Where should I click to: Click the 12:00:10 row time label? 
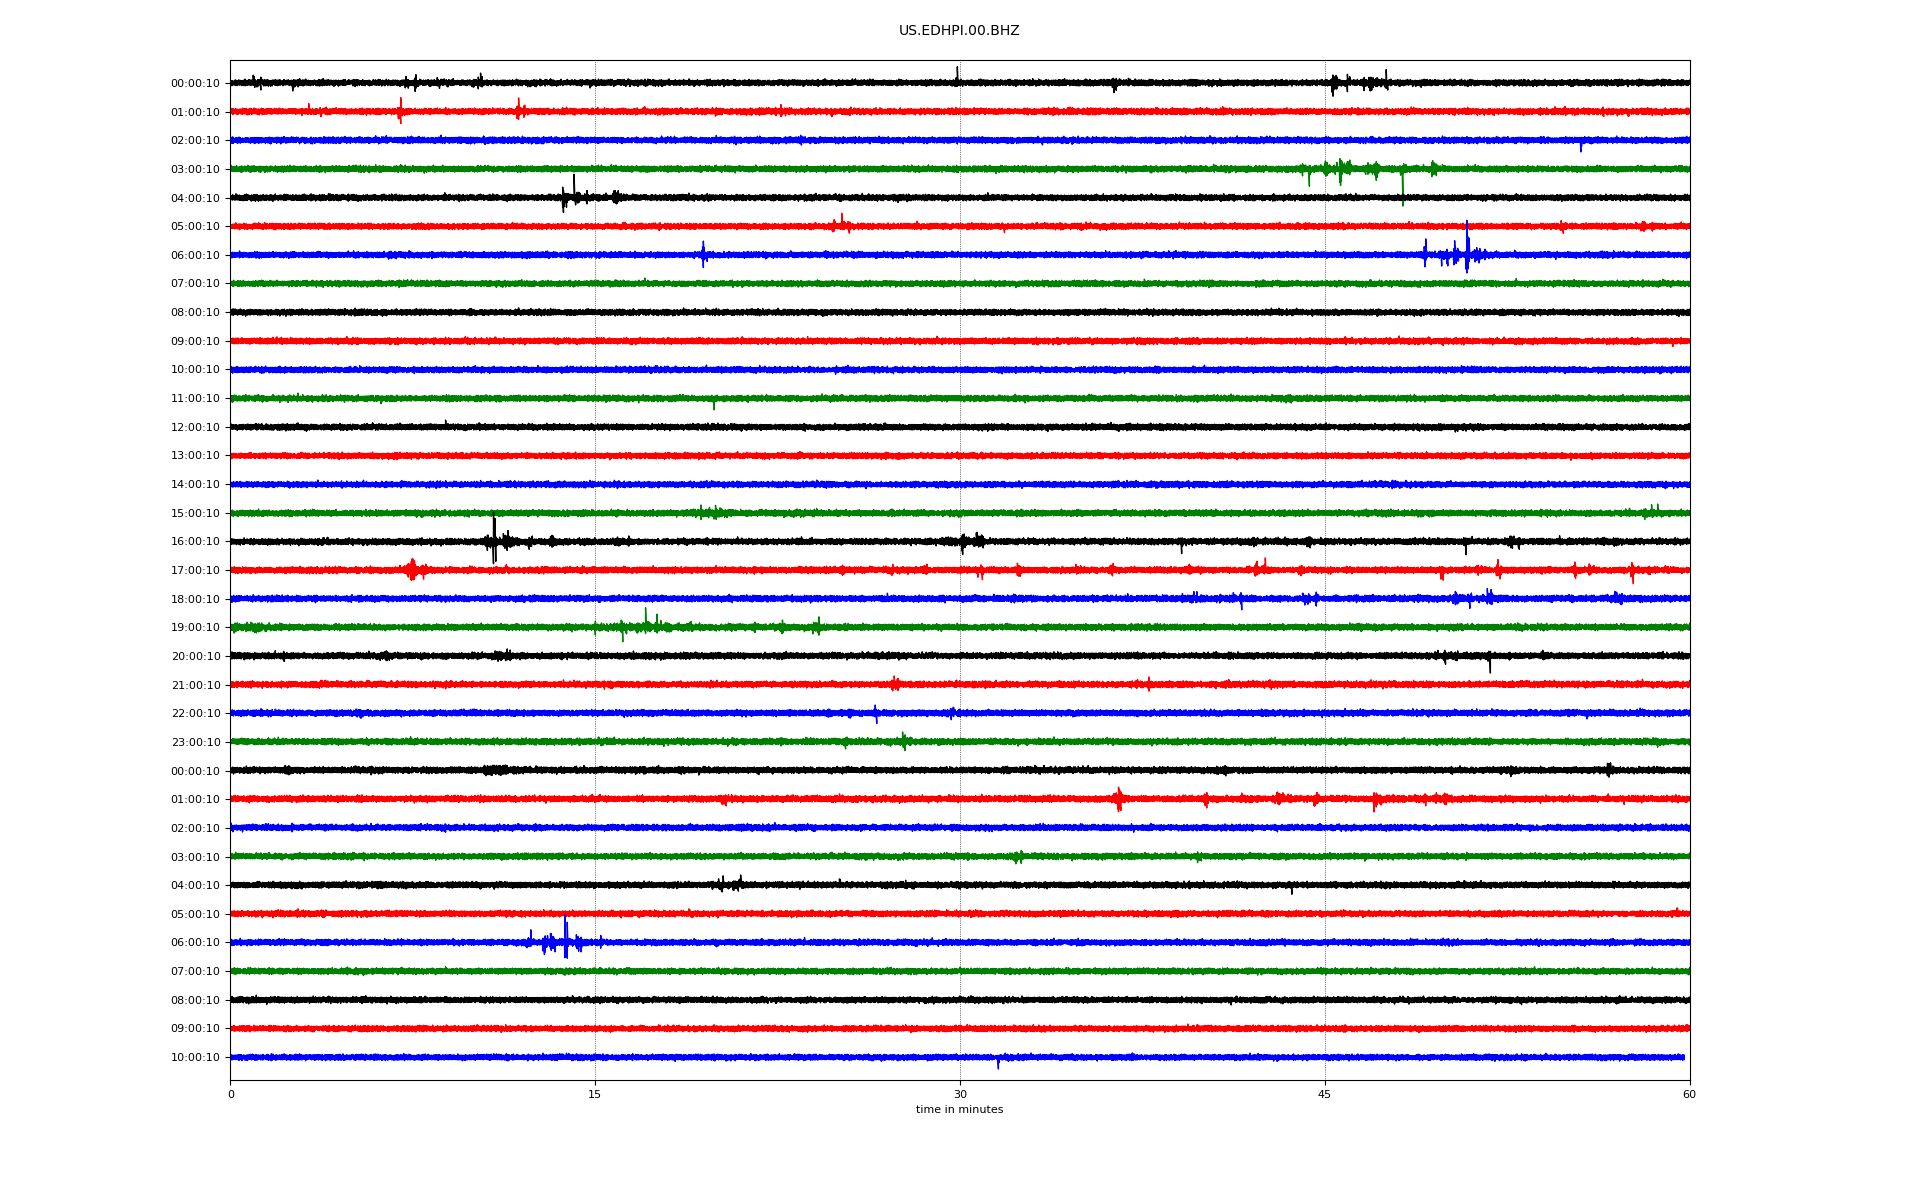point(195,428)
